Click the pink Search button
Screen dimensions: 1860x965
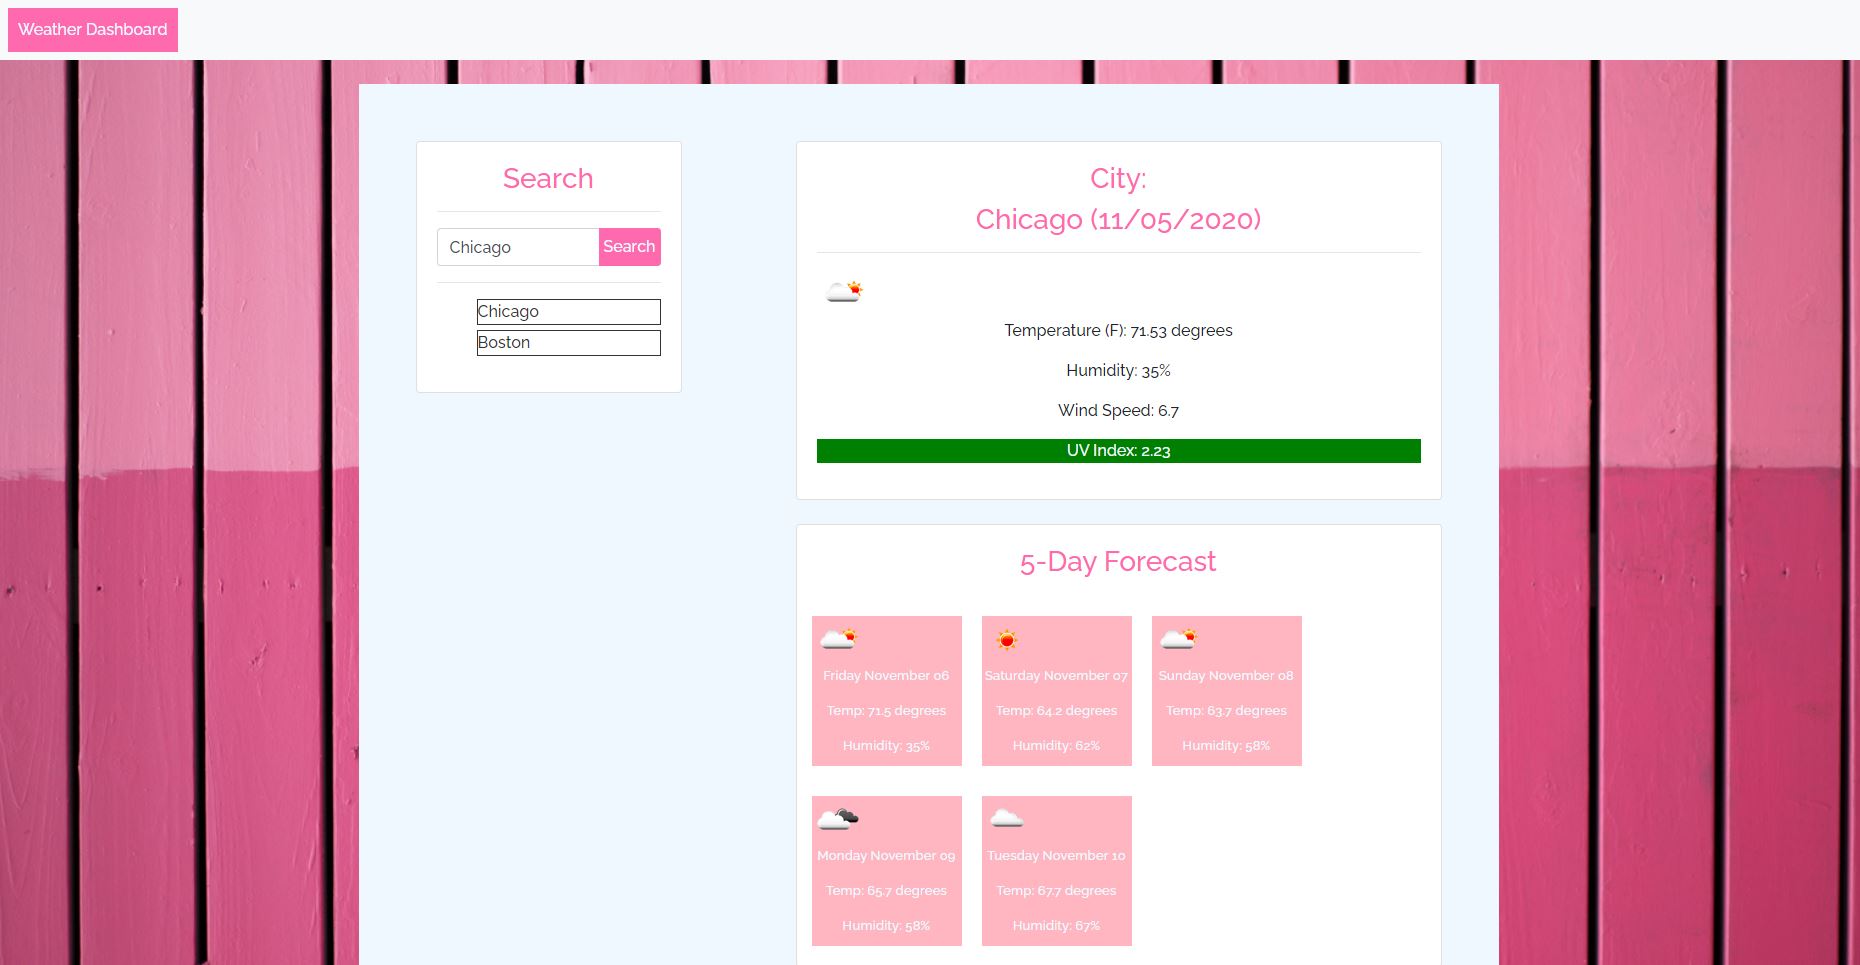point(629,247)
